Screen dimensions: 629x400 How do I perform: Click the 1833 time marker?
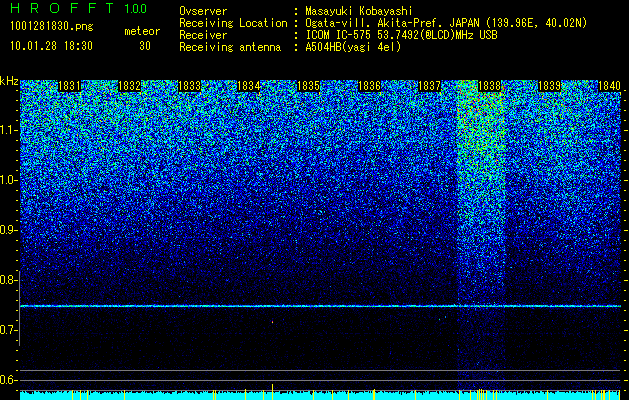tap(189, 86)
